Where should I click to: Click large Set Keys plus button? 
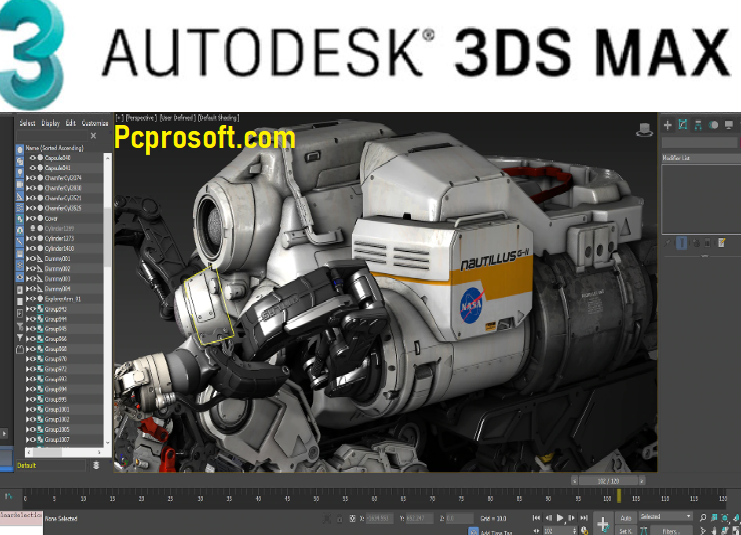pyautogui.click(x=603, y=524)
